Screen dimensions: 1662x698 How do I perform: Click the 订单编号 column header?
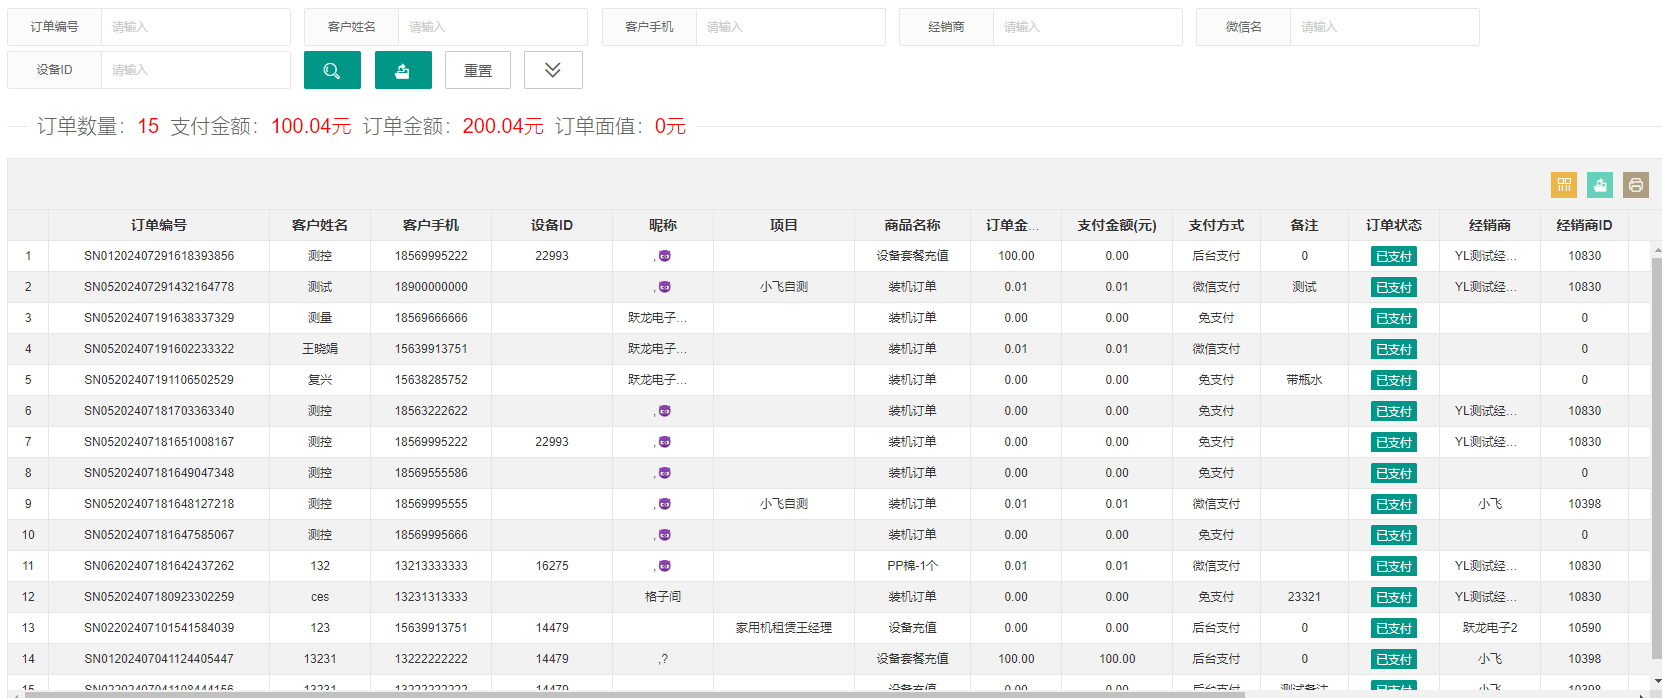click(159, 225)
